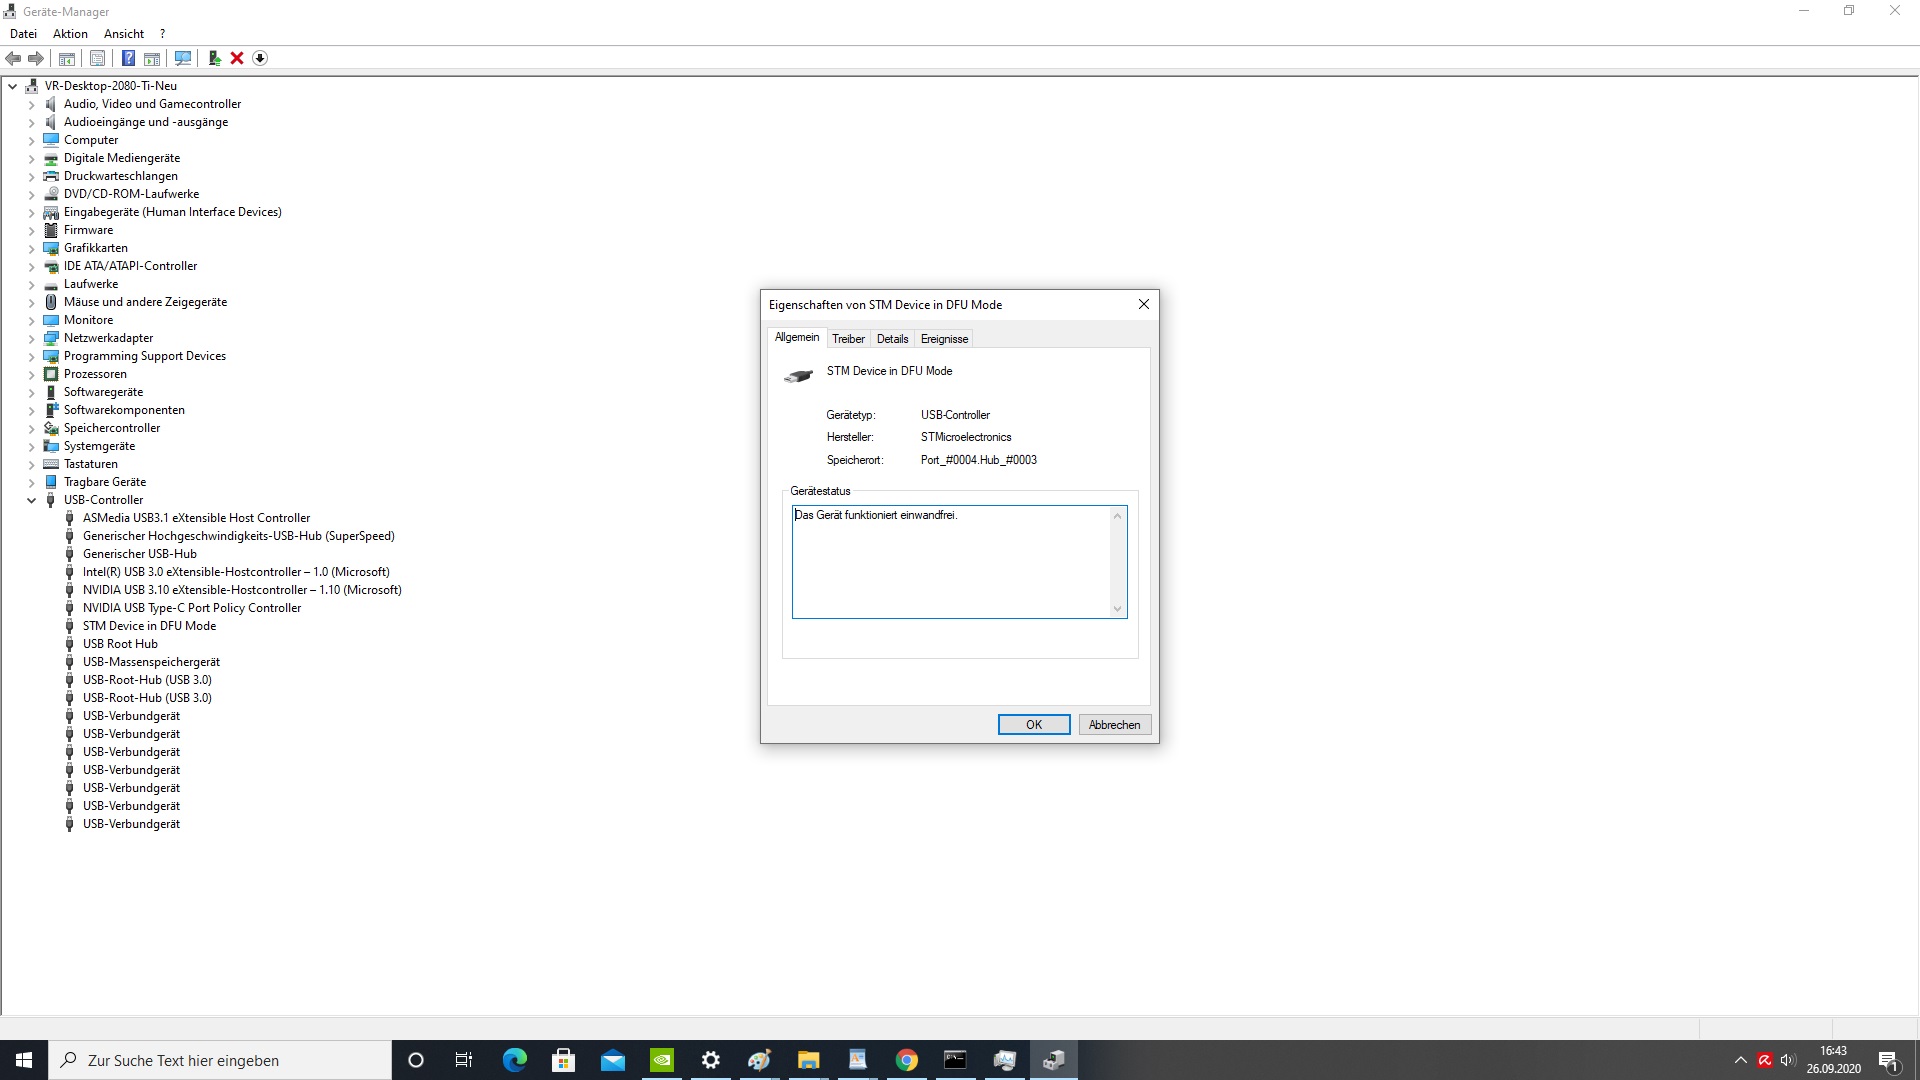Click the Back navigation arrow in the toolbar

click(x=13, y=58)
